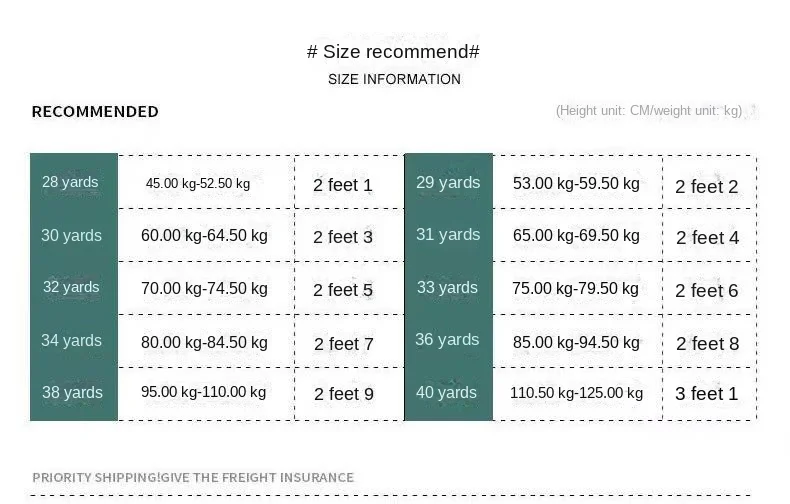Choose the '31 yards' size cell
Image resolution: width=790 pixels, height=504 pixels.
point(448,235)
